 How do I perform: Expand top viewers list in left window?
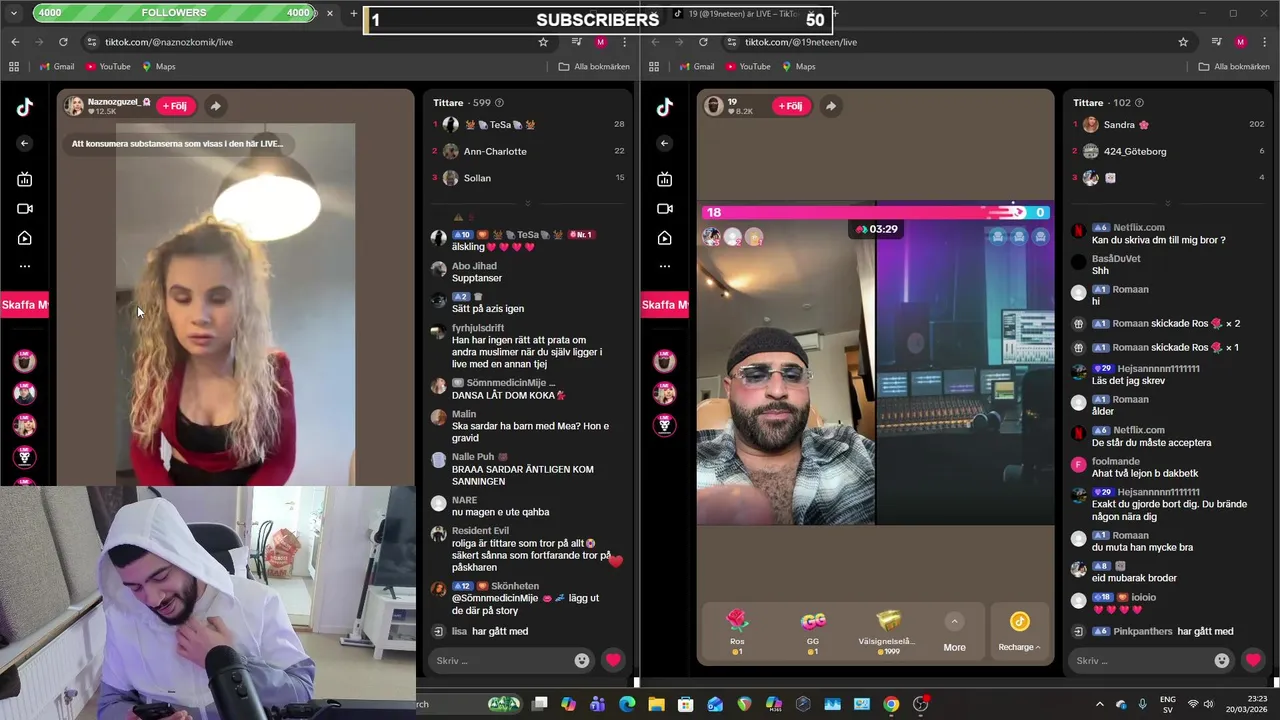(x=528, y=204)
